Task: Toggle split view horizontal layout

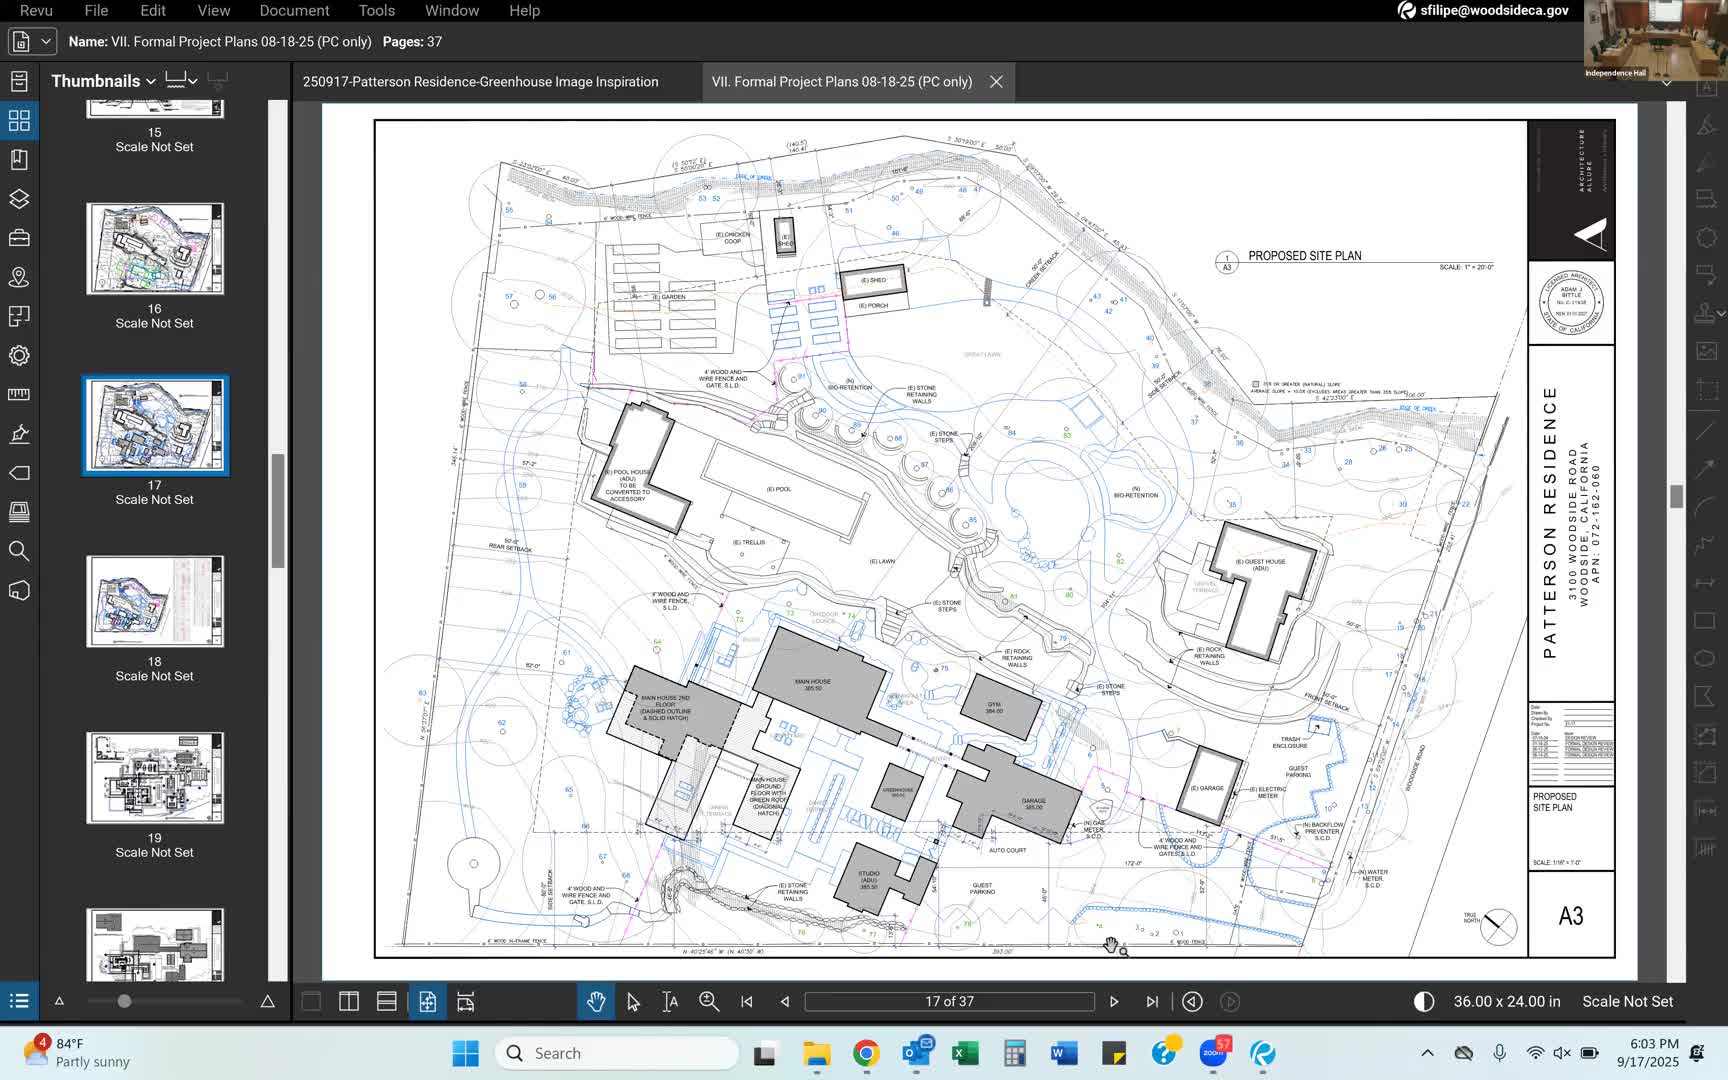Action: coord(387,1001)
